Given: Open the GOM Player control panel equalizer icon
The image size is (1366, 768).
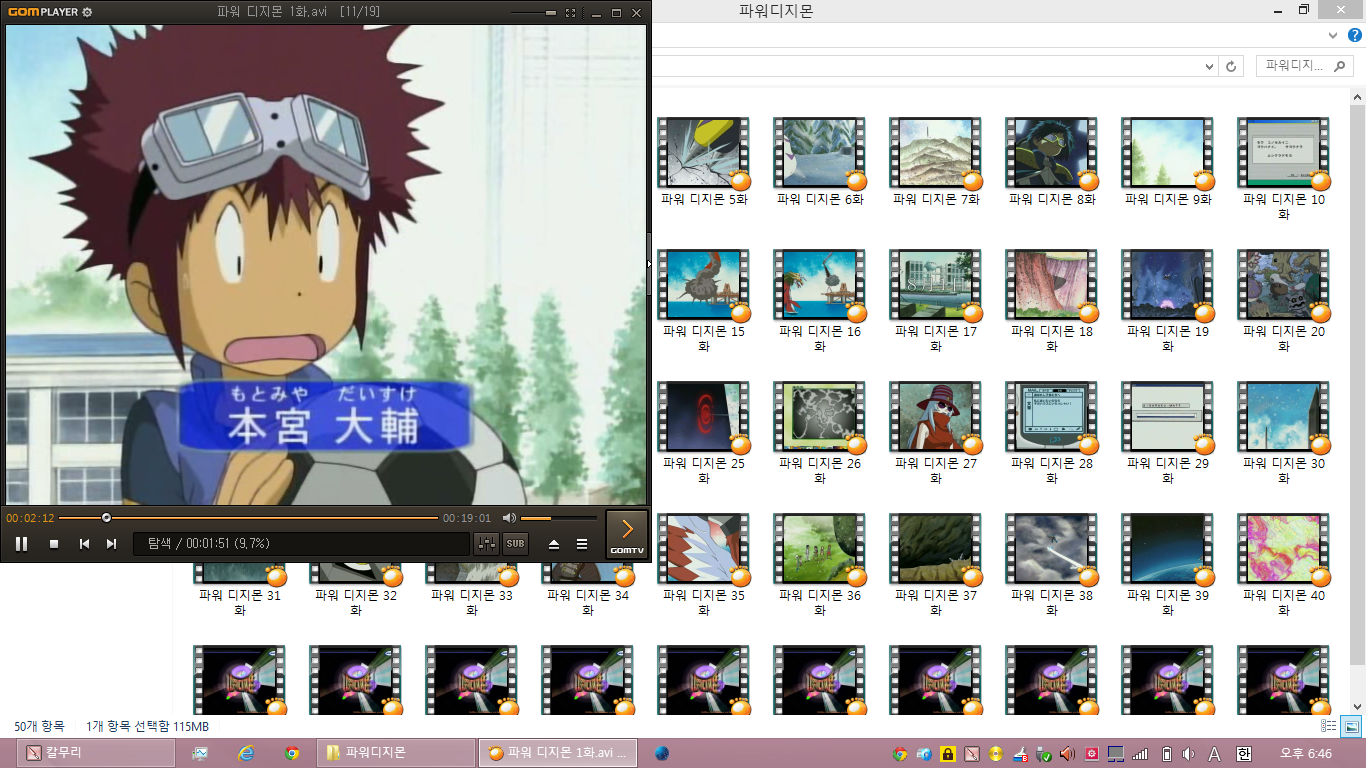Looking at the screenshot, I should click(x=487, y=544).
